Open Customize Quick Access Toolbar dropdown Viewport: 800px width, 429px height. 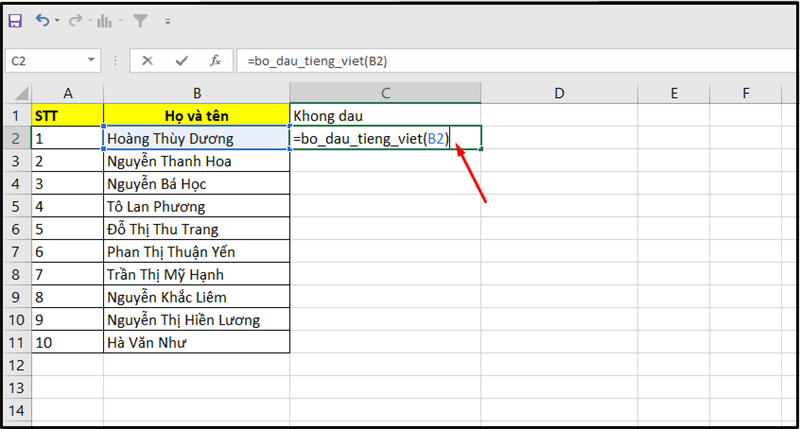pyautogui.click(x=168, y=21)
